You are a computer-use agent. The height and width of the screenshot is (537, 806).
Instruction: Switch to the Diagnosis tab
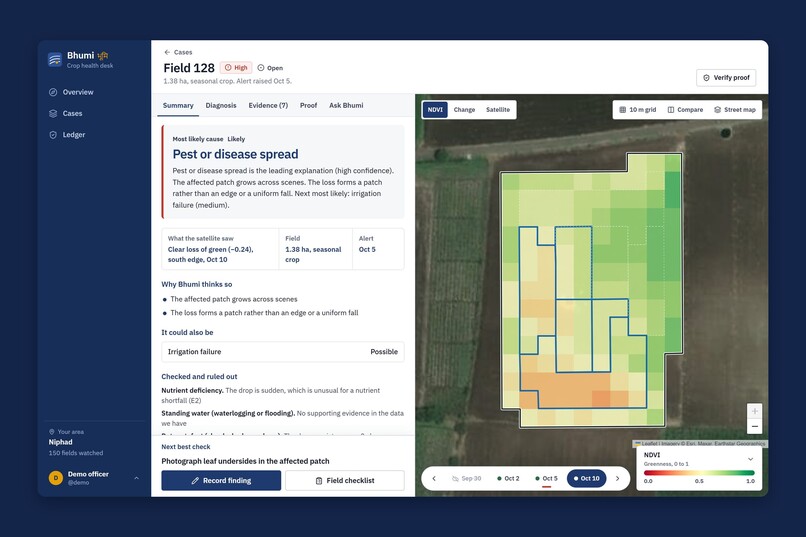221,105
